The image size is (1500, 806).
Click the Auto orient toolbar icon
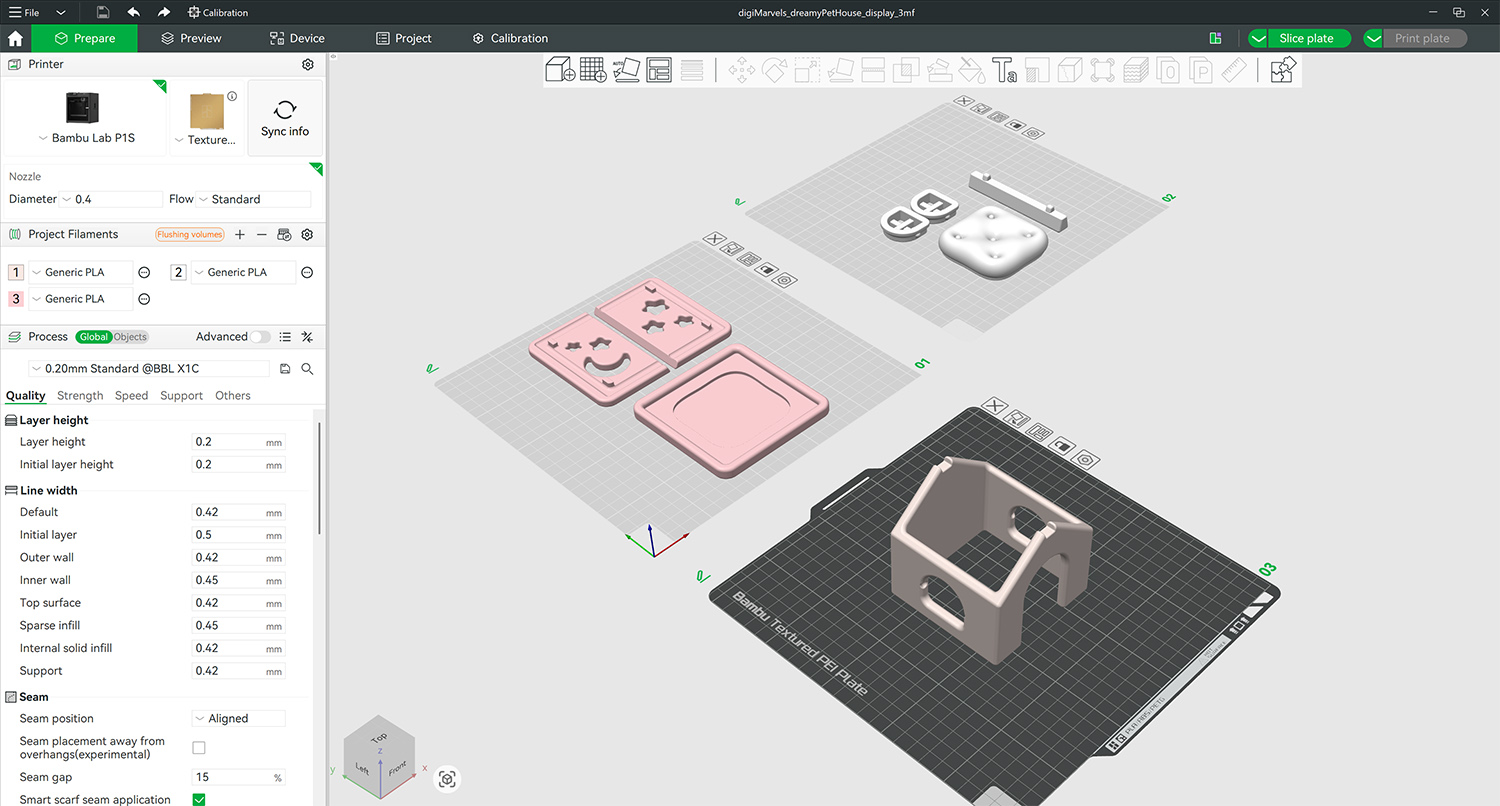tap(626, 70)
